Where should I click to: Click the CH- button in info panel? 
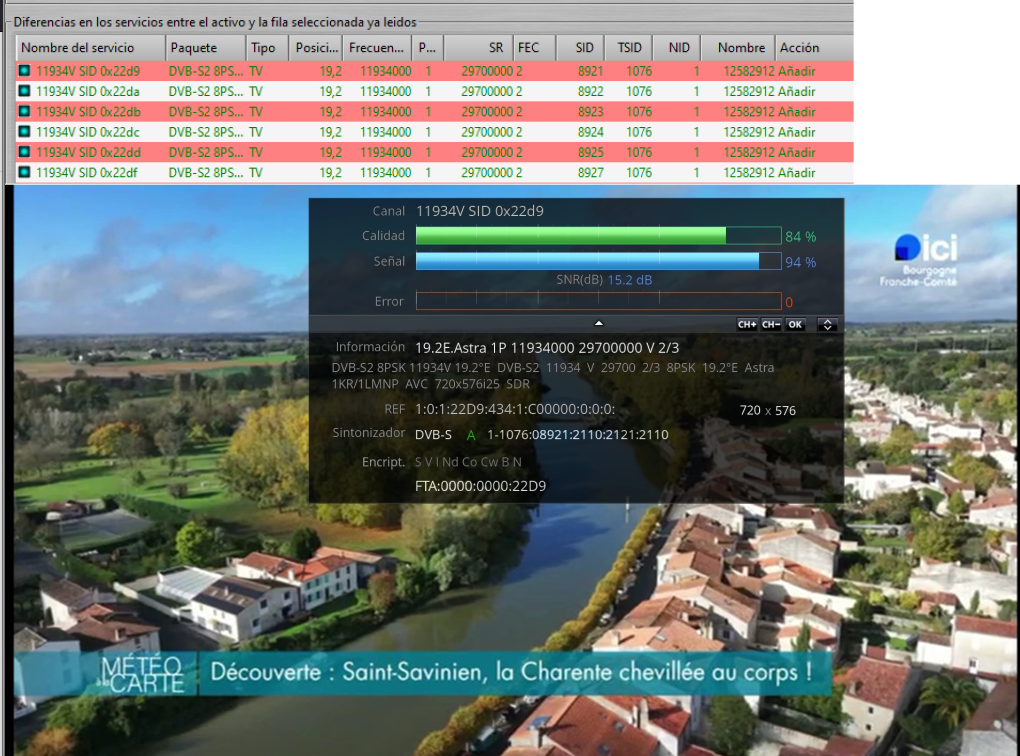coord(771,325)
